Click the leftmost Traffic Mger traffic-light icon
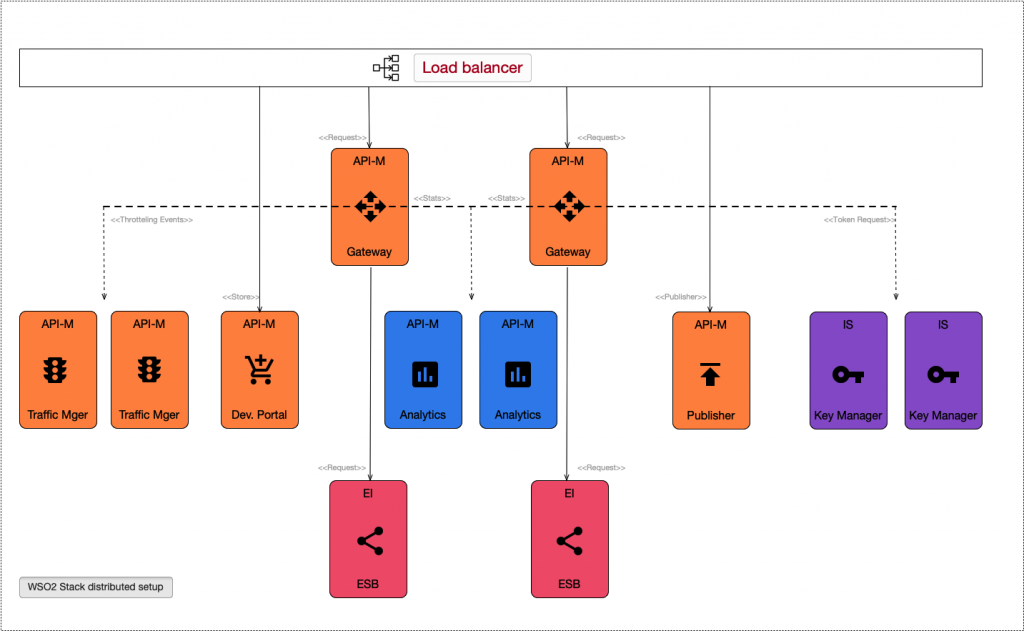Viewport: 1024px width, 631px height. [56, 370]
